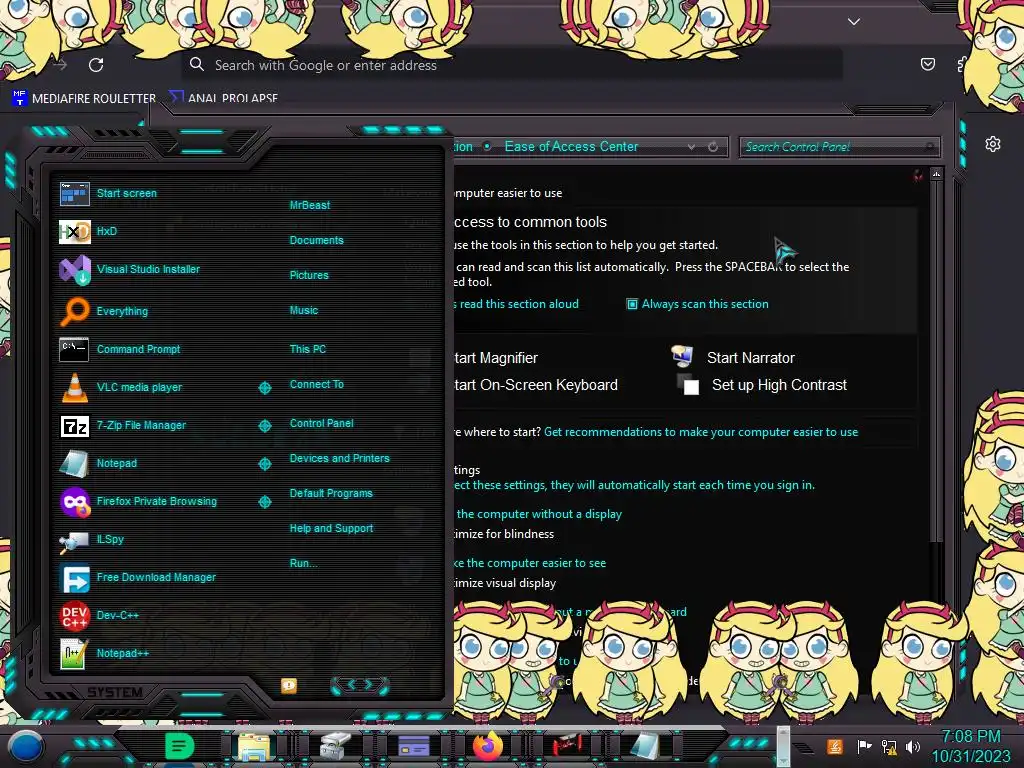
Task: Open the notepad icon on the taskbar
Action: (645, 746)
